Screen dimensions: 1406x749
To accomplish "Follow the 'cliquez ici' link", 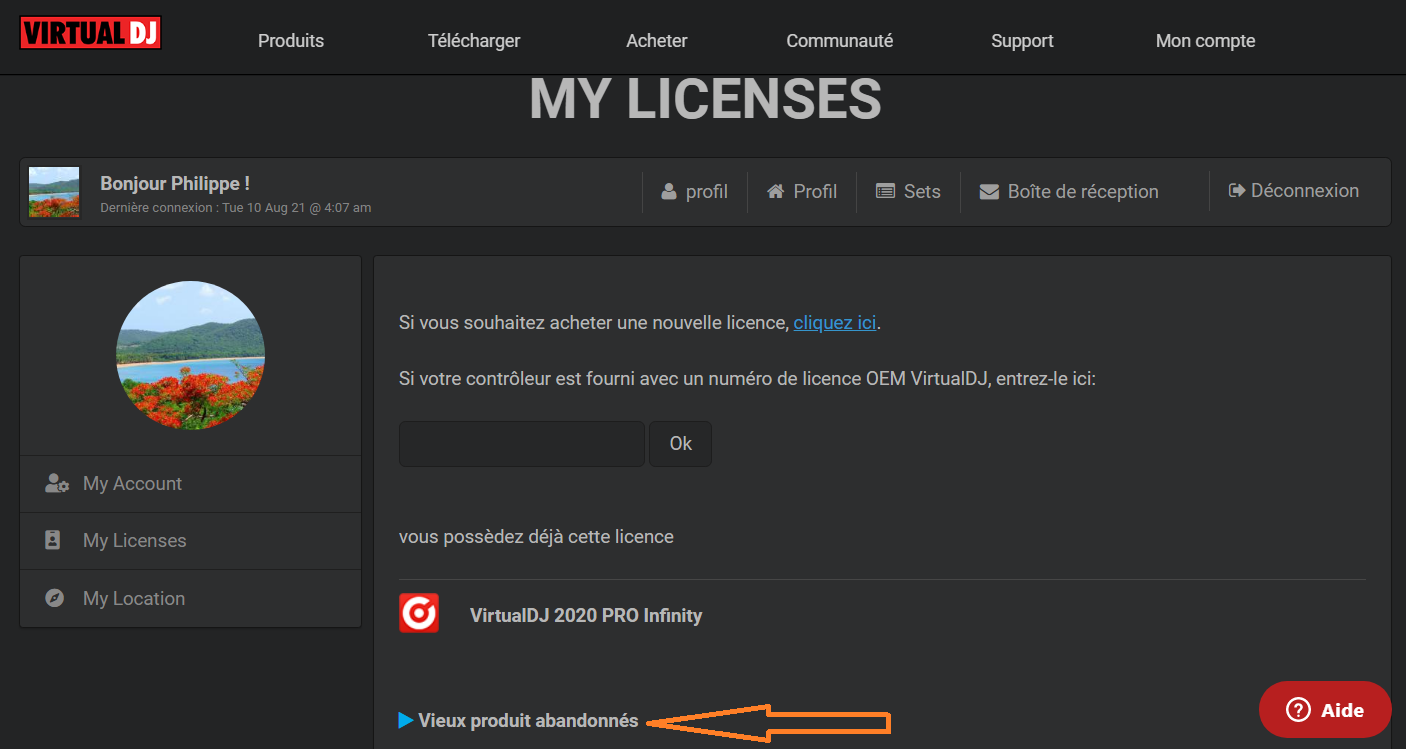I will coord(835,323).
